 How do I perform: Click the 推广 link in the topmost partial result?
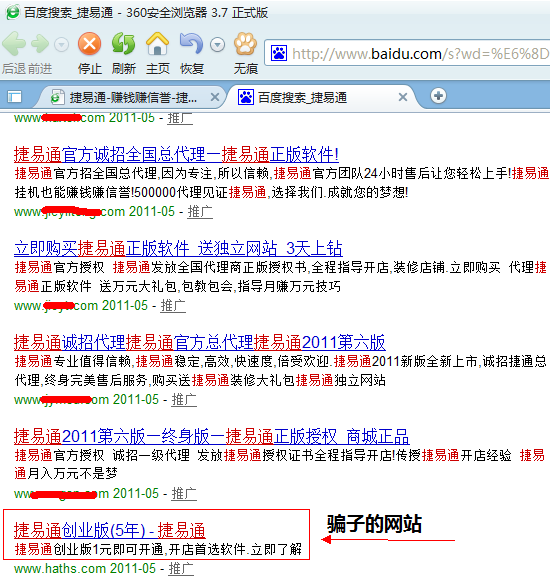(x=180, y=118)
